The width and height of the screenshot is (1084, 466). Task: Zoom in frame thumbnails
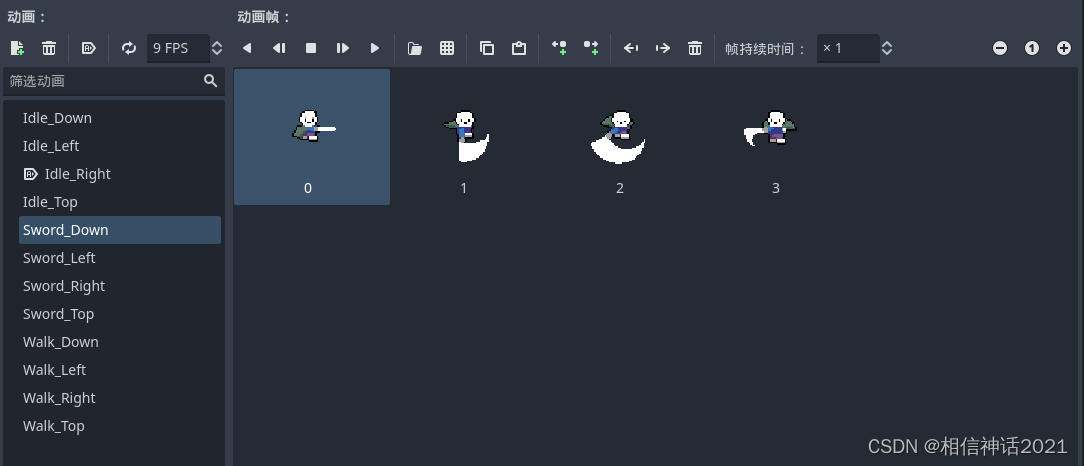[x=1064, y=48]
